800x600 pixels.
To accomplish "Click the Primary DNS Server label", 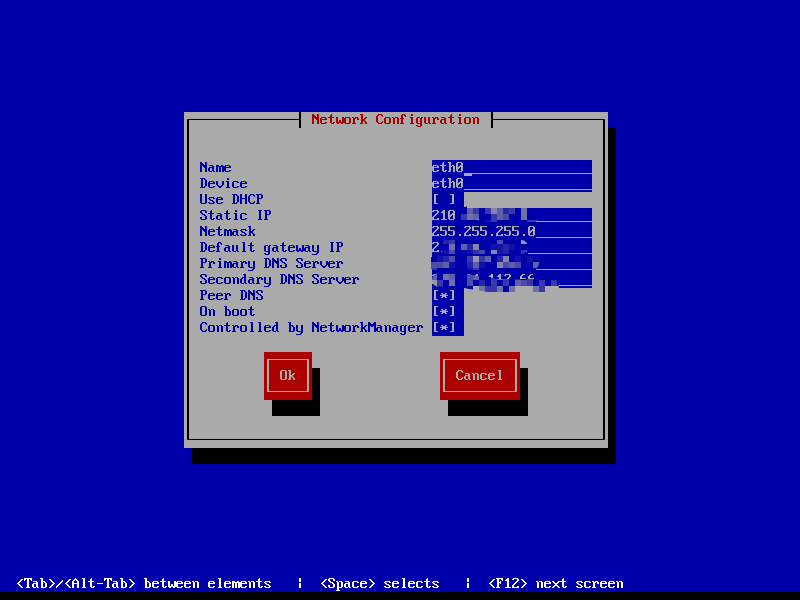I will click(x=271, y=263).
